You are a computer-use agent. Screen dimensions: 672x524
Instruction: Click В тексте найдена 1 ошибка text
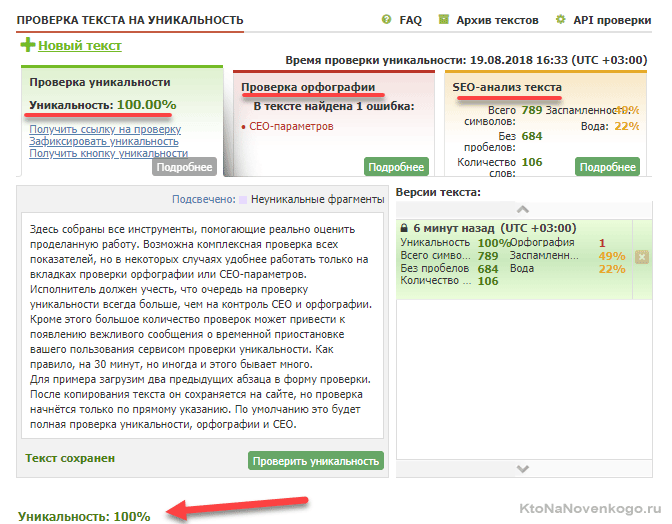point(334,106)
